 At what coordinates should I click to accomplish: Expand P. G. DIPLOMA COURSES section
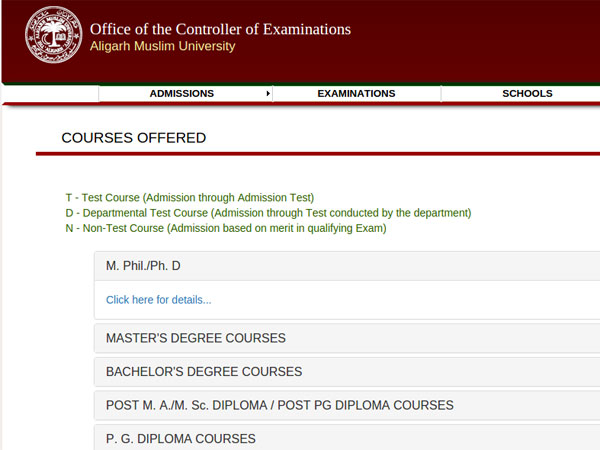181,439
